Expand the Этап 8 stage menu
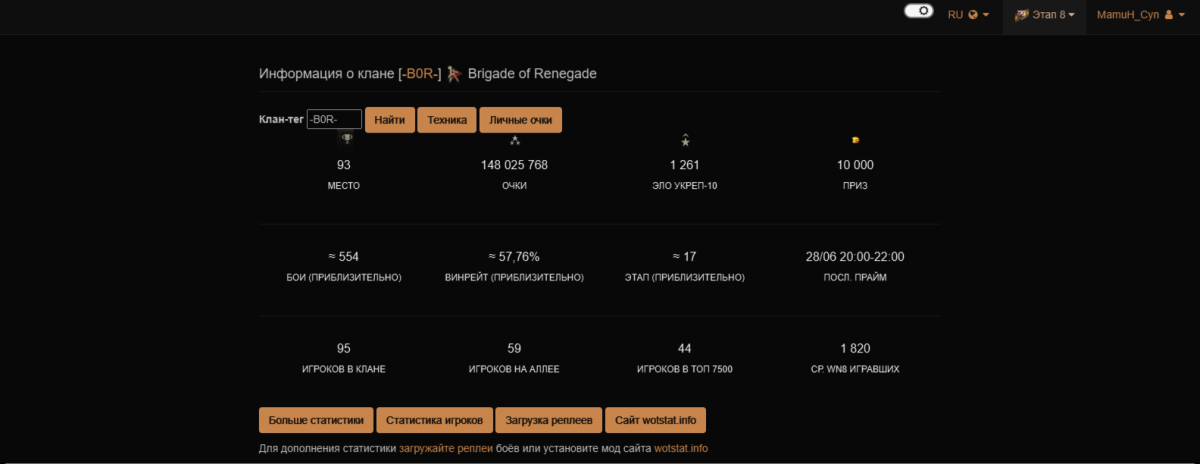Image resolution: width=1200 pixels, height=464 pixels. (x=1044, y=15)
